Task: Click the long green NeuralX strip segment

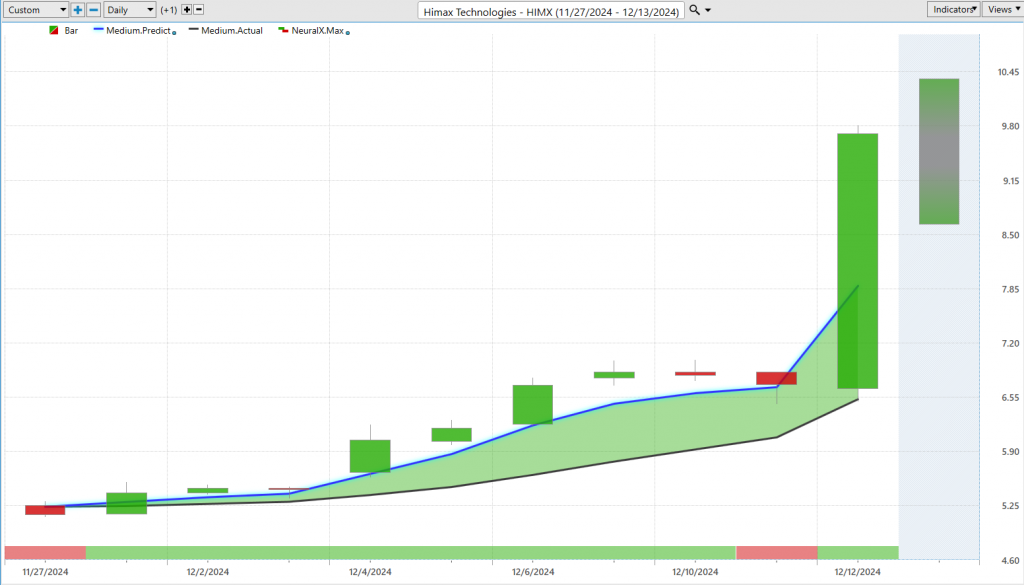Action: [411, 552]
